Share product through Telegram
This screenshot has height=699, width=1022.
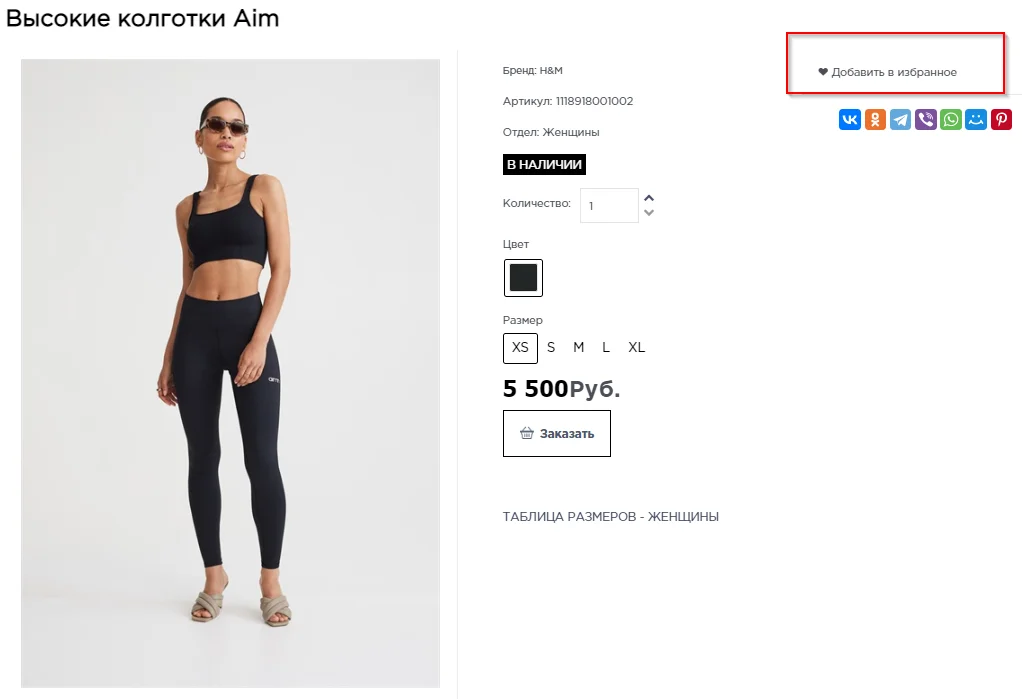click(x=900, y=120)
